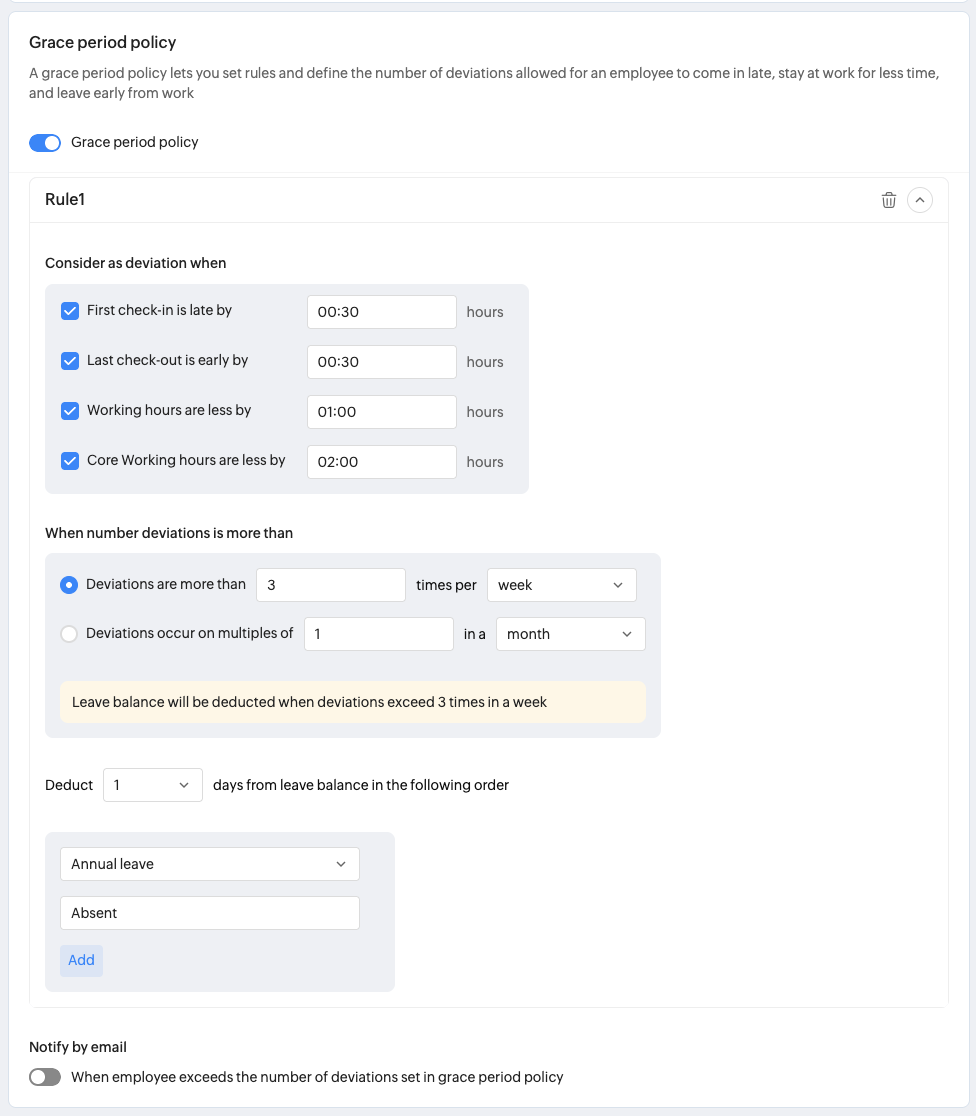Turn off the Grace period policy toggle
The width and height of the screenshot is (976, 1116).
click(45, 143)
